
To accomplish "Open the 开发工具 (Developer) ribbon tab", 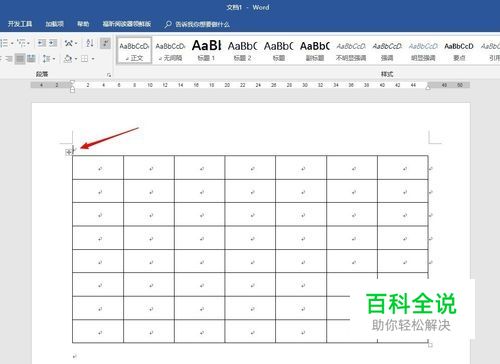I will pyautogui.click(x=20, y=24).
